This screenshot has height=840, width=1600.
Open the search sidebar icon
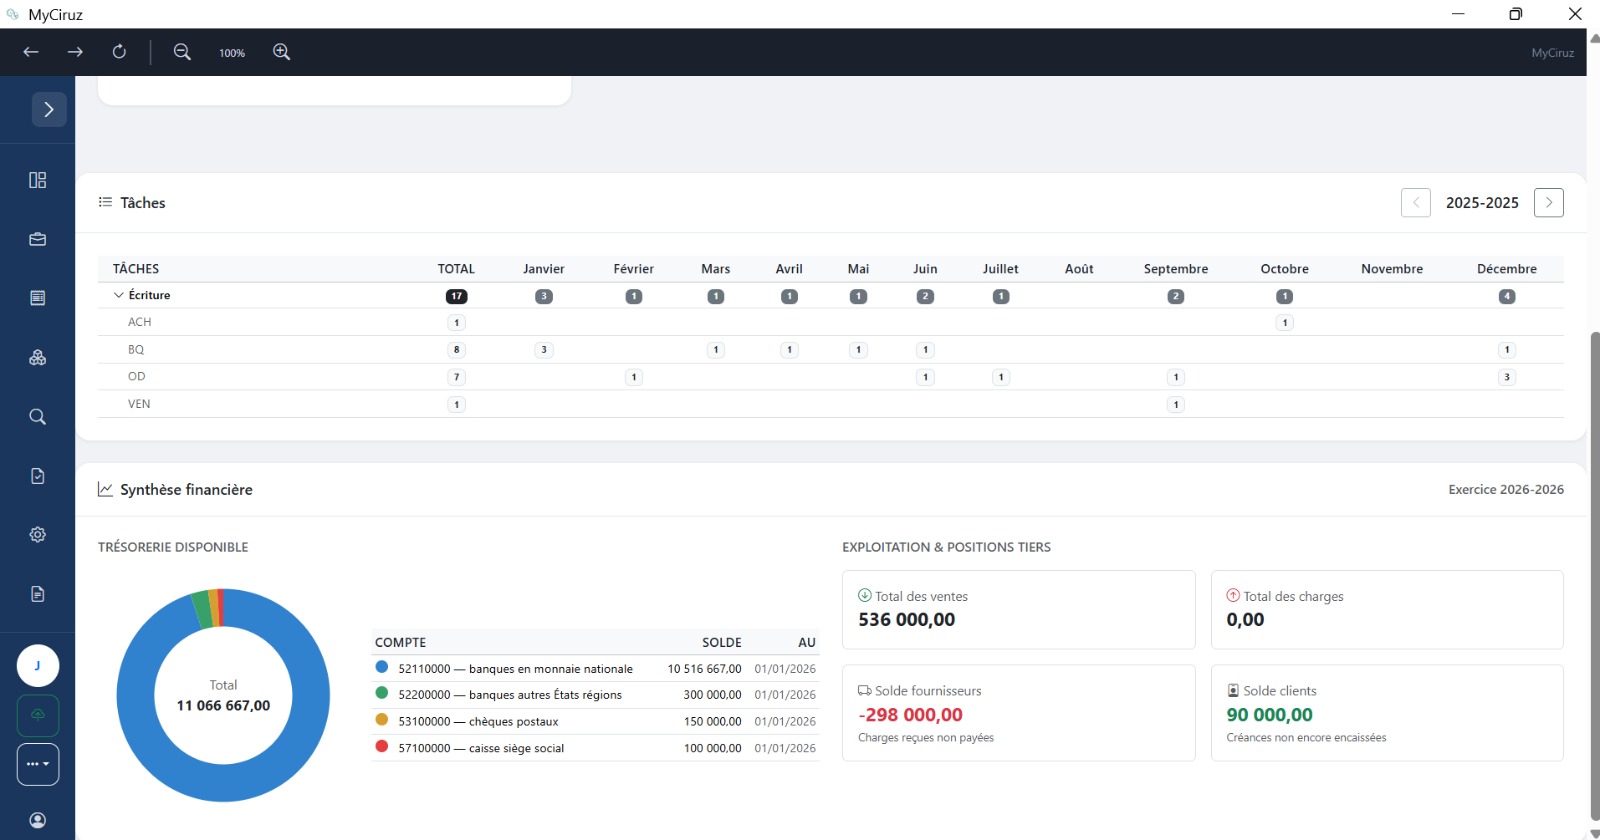(38, 417)
